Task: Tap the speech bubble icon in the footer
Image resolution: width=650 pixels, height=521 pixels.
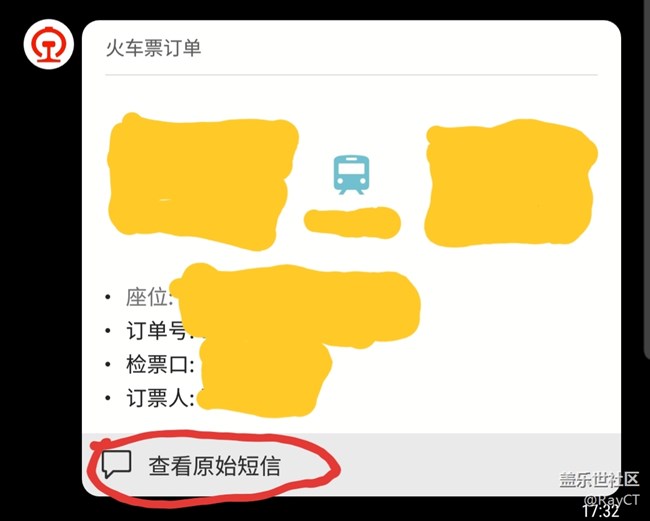Action: coord(116,464)
